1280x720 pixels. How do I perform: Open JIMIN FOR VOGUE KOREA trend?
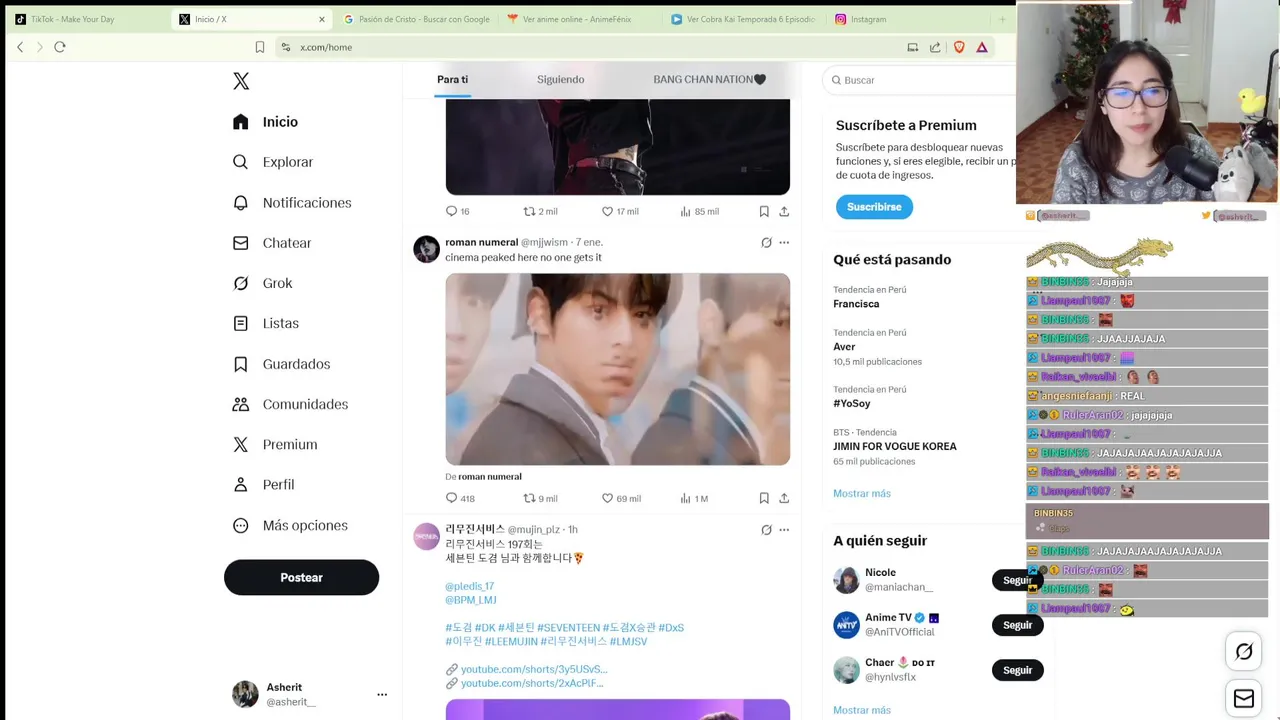click(x=895, y=446)
